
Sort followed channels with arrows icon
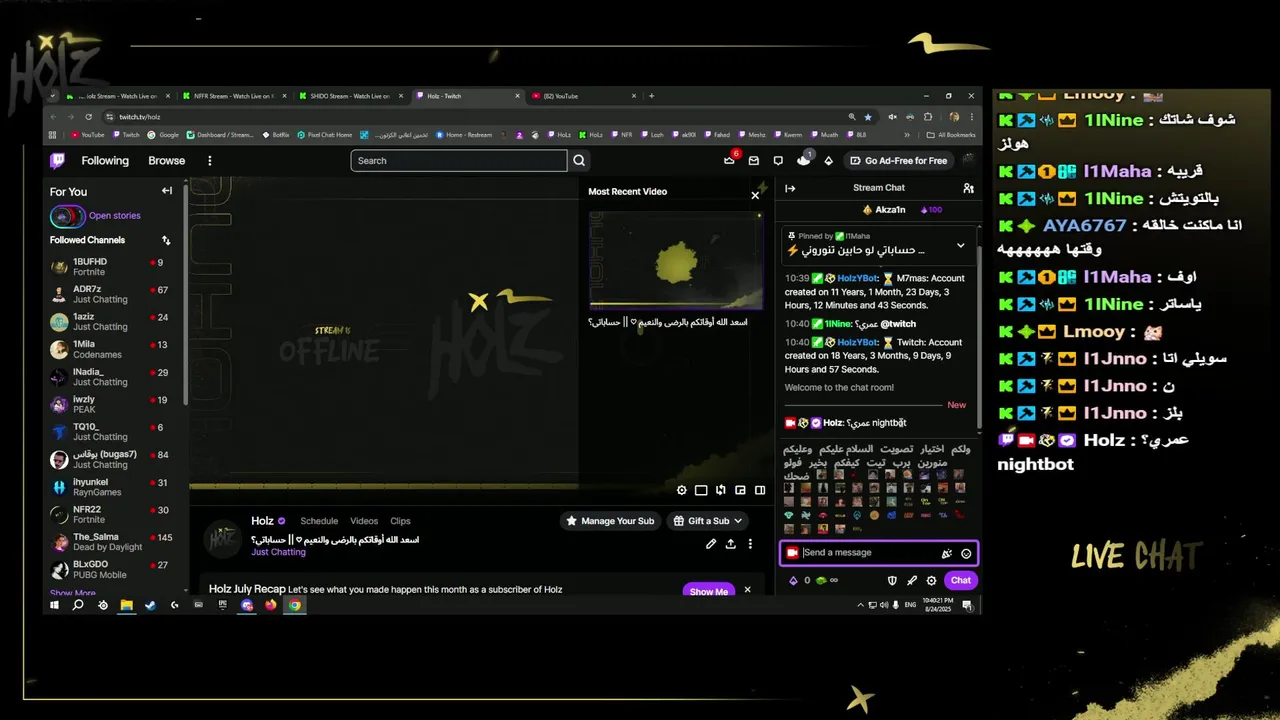[166, 240]
